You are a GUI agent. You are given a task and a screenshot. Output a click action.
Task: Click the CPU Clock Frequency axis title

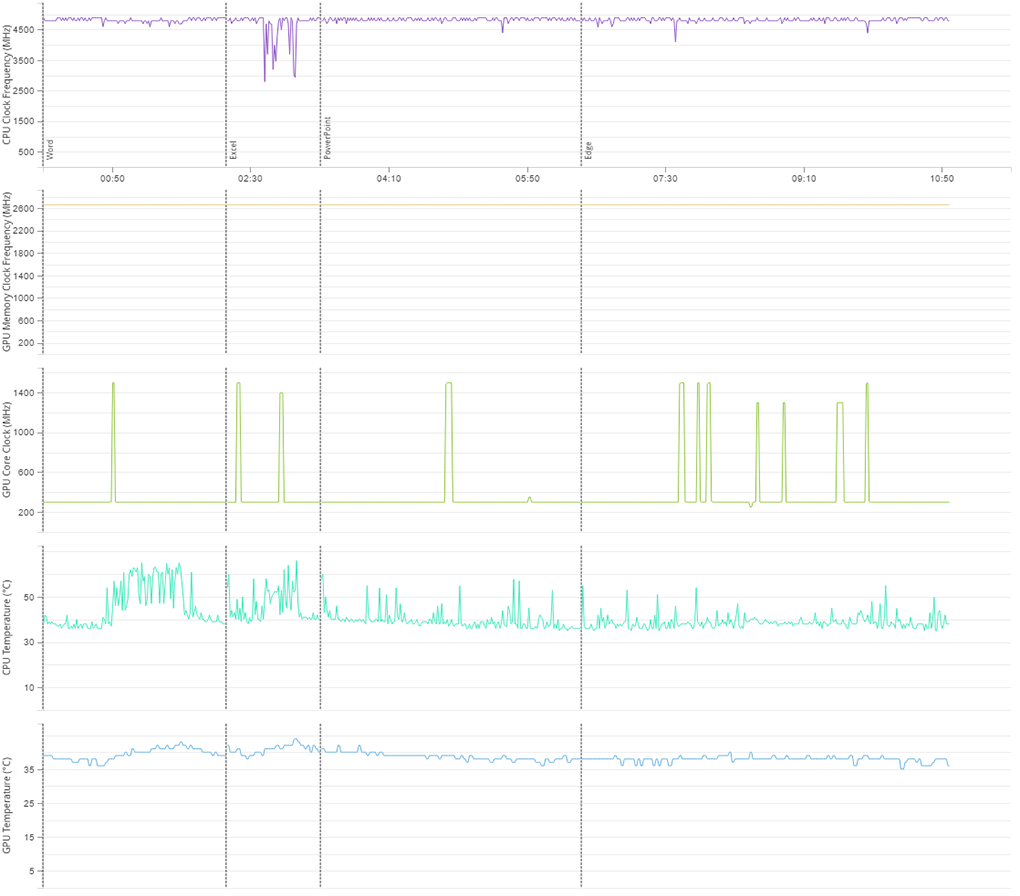point(8,80)
